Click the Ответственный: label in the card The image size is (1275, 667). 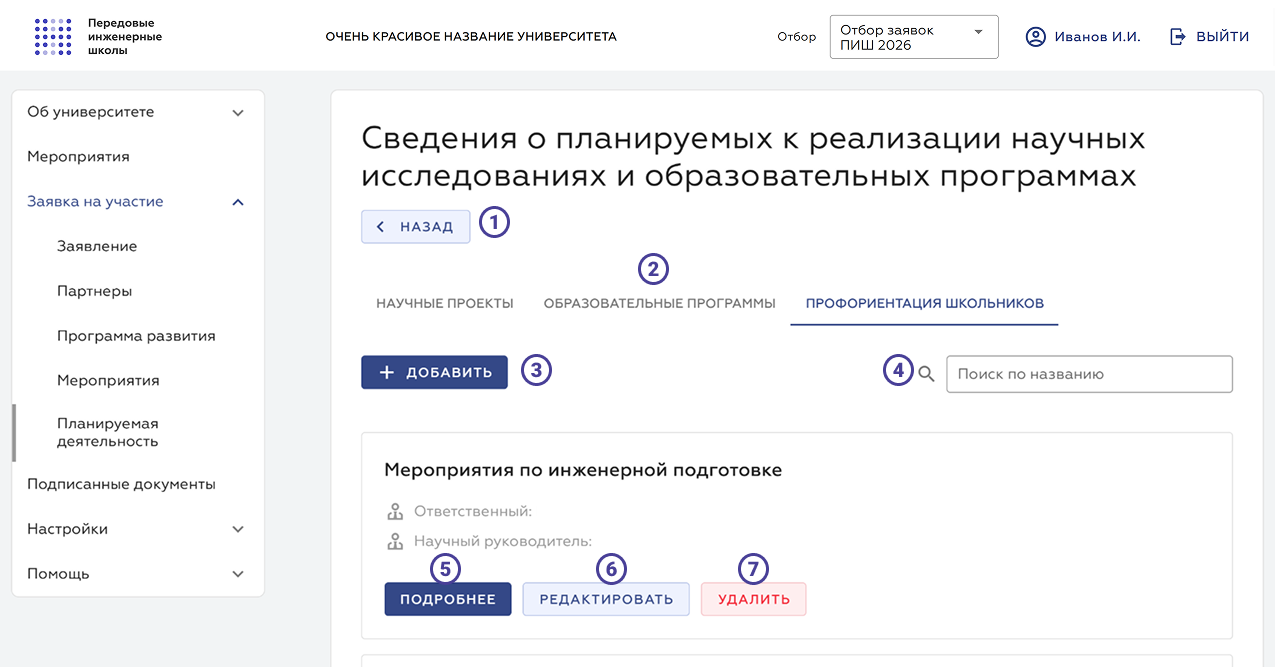[473, 512]
